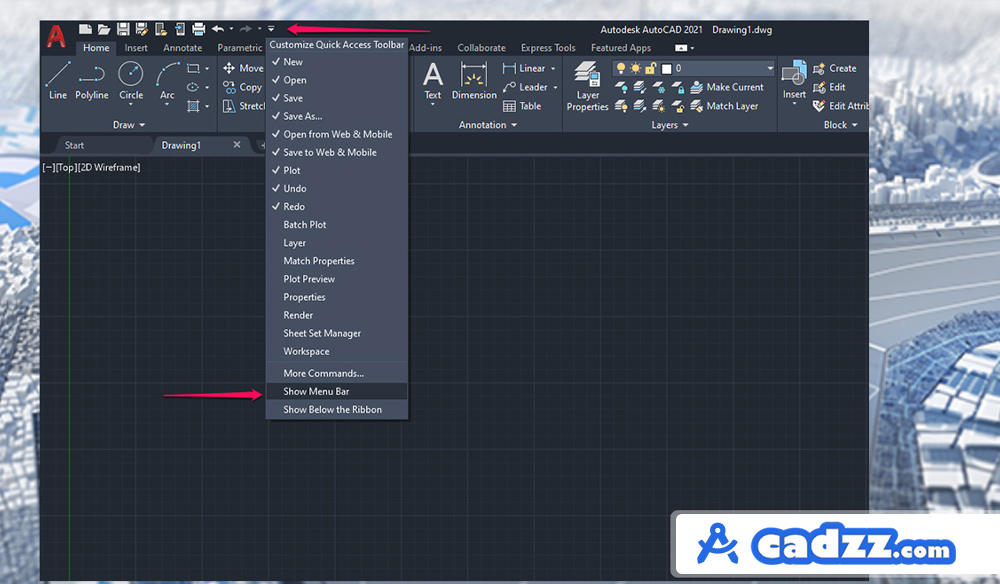The height and width of the screenshot is (584, 1000).
Task: Uncheck Open in the customize menu
Action: pyautogui.click(x=337, y=80)
